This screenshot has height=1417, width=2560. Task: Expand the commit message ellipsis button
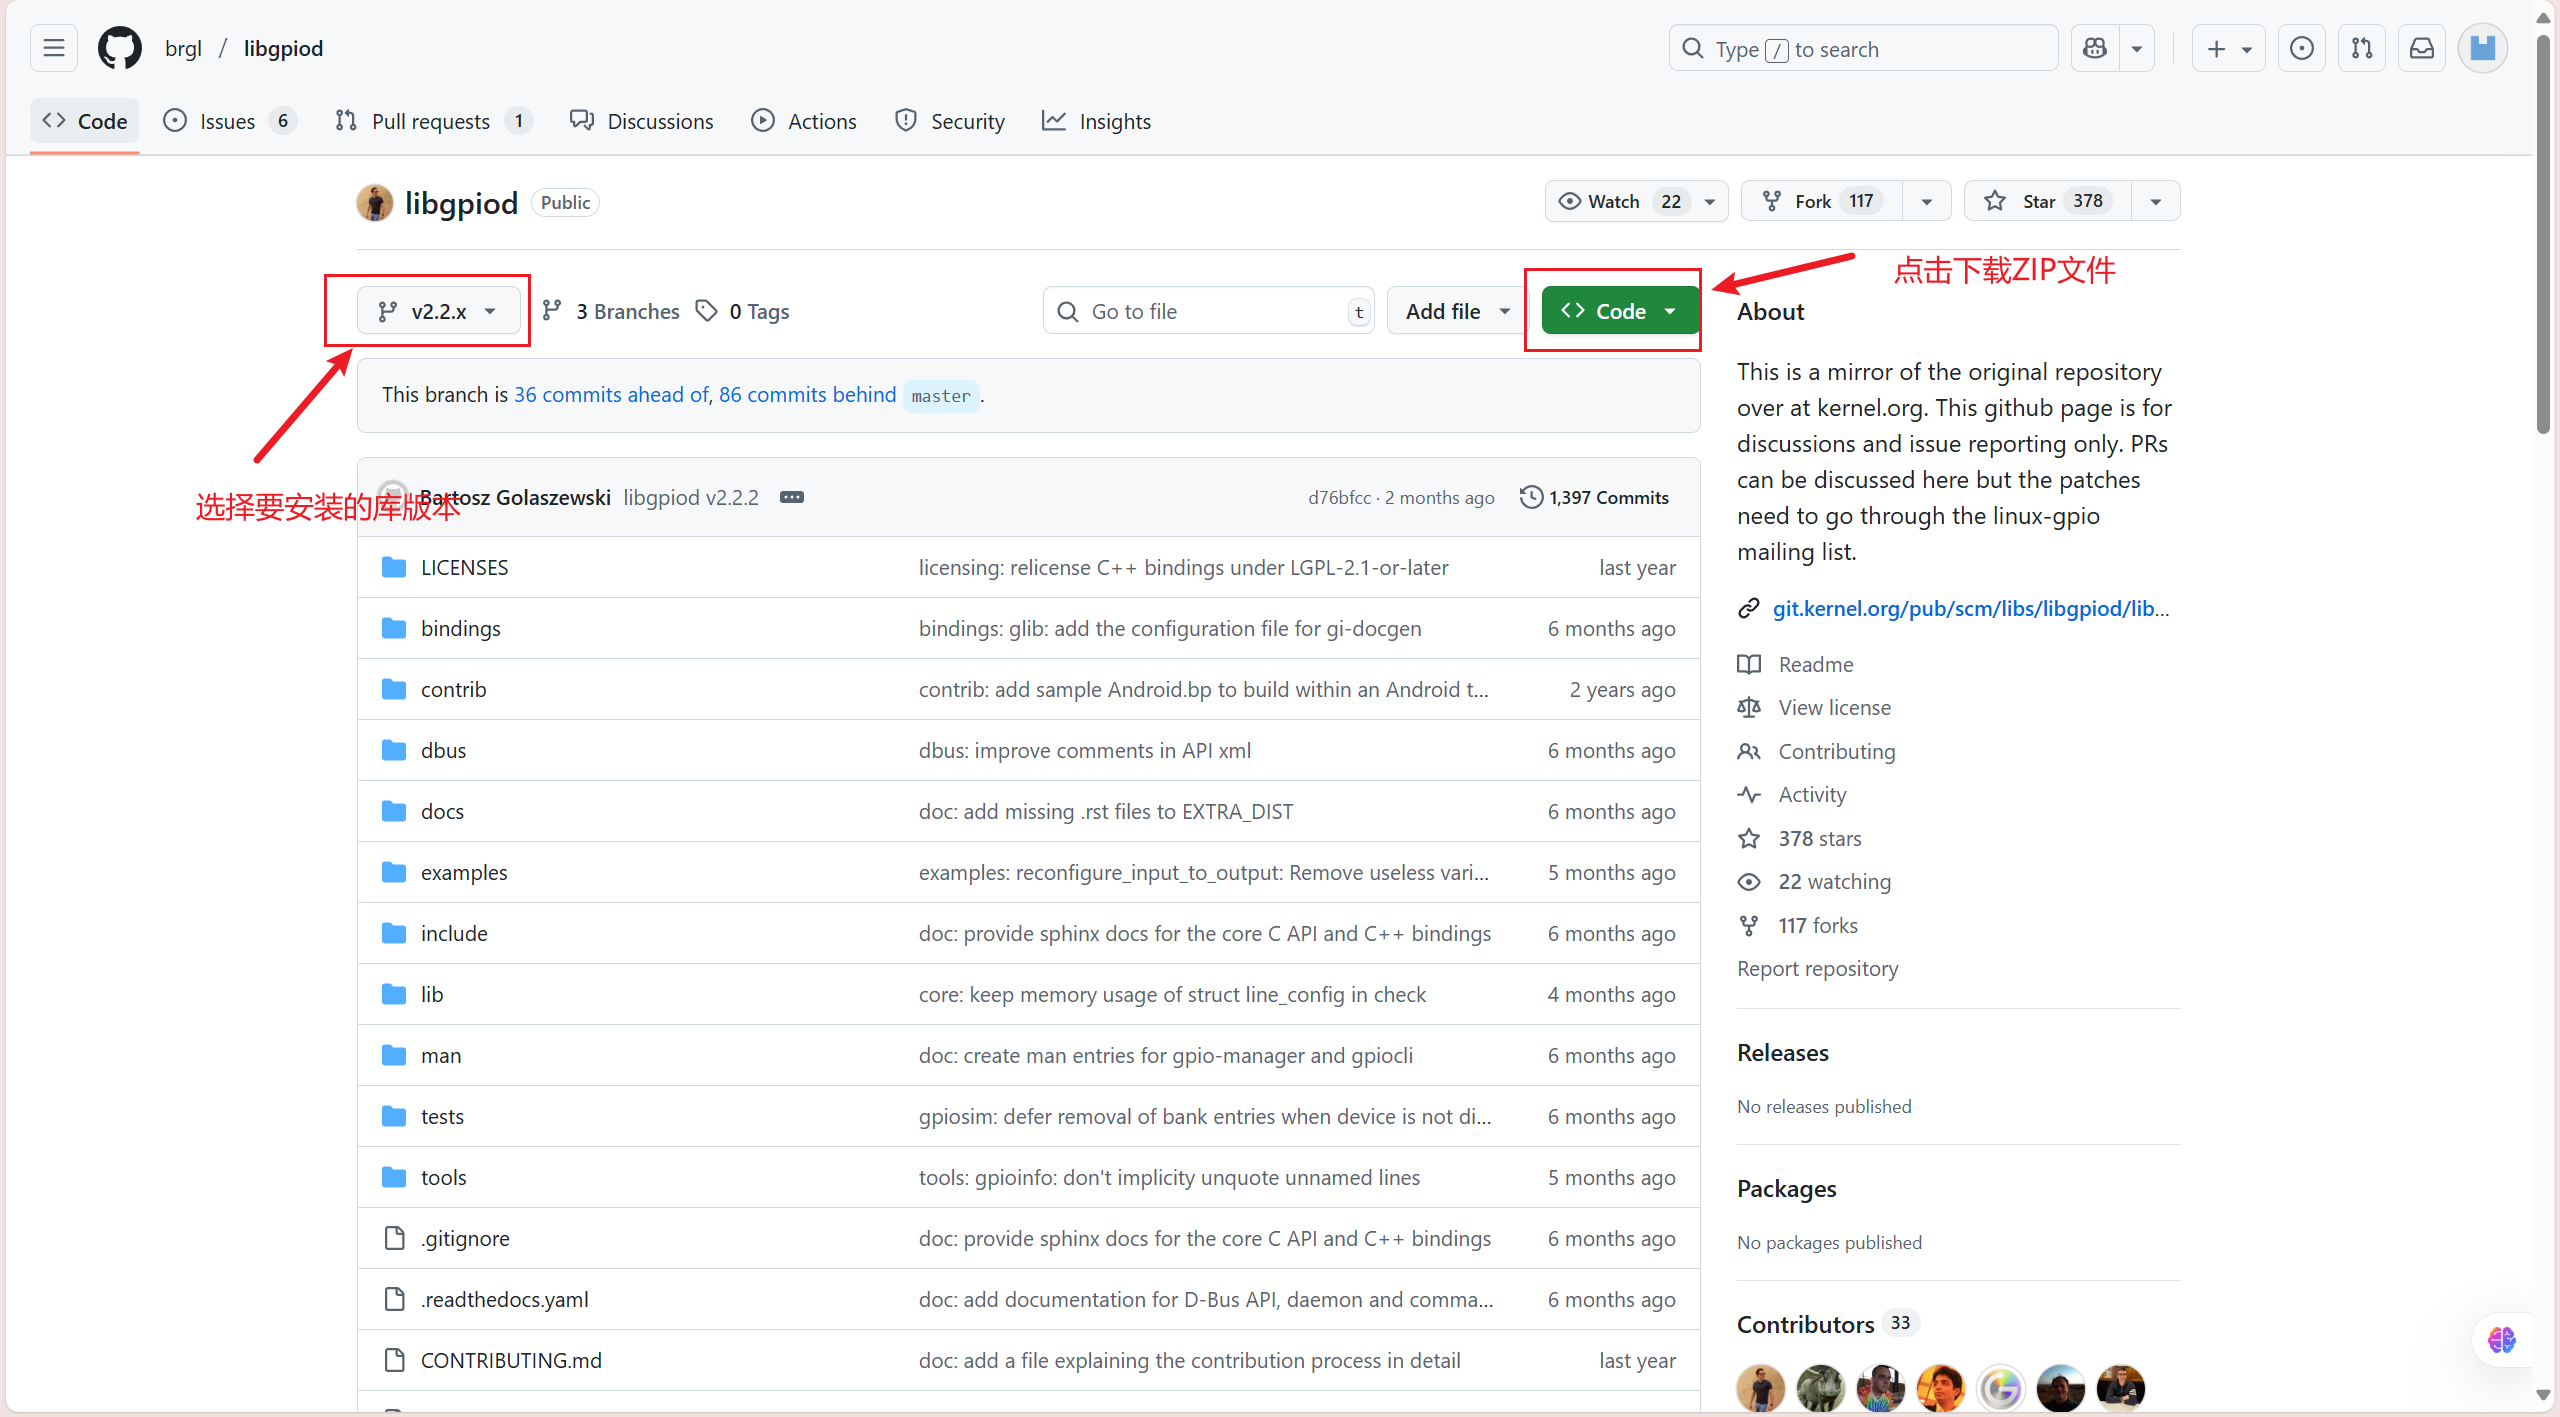(x=791, y=497)
